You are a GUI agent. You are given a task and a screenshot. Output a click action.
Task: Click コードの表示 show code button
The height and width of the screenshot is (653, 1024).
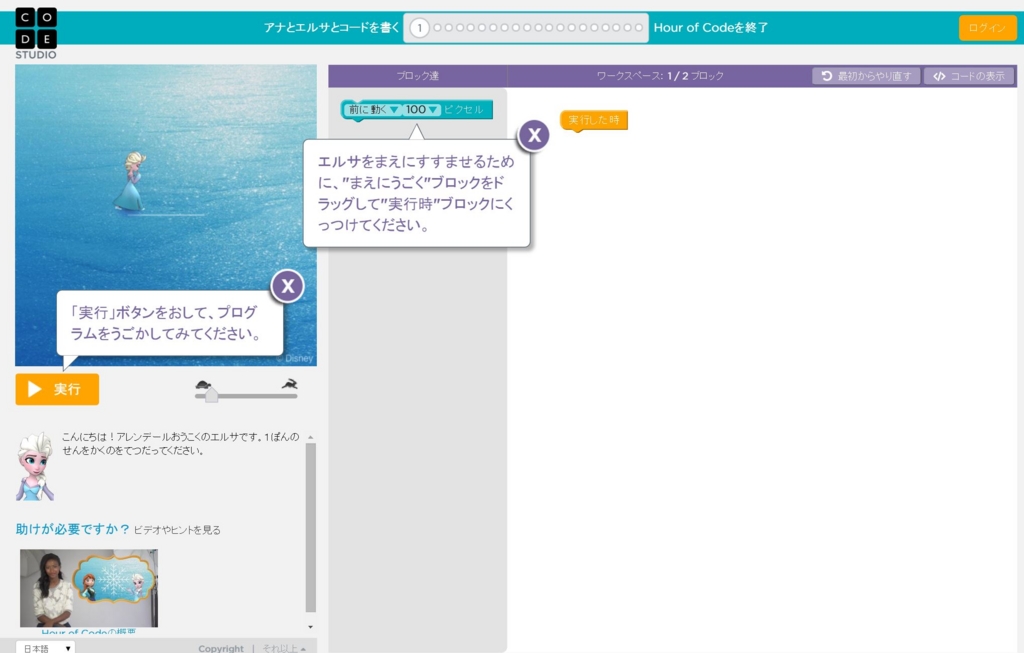[969, 76]
